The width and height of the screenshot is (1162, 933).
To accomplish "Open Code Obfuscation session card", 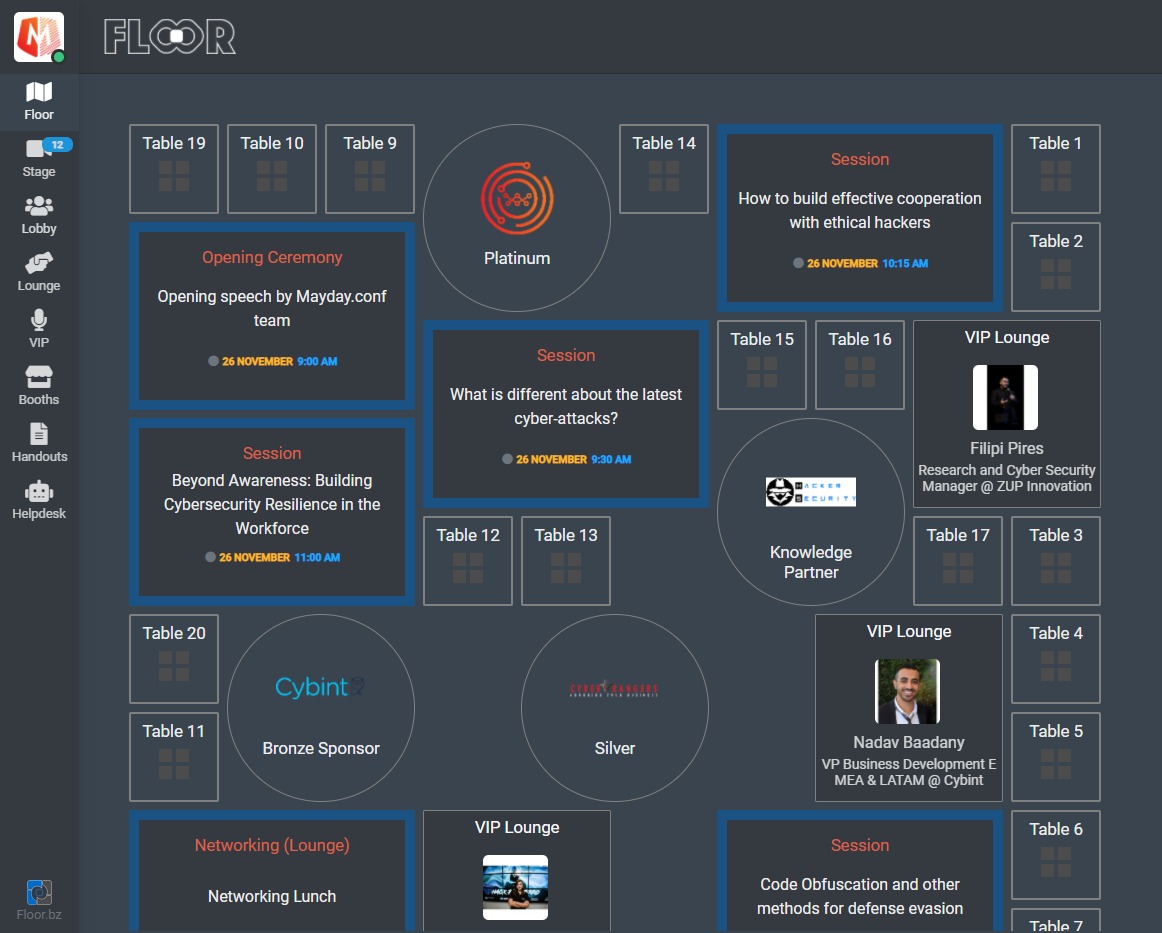I will 860,871.
